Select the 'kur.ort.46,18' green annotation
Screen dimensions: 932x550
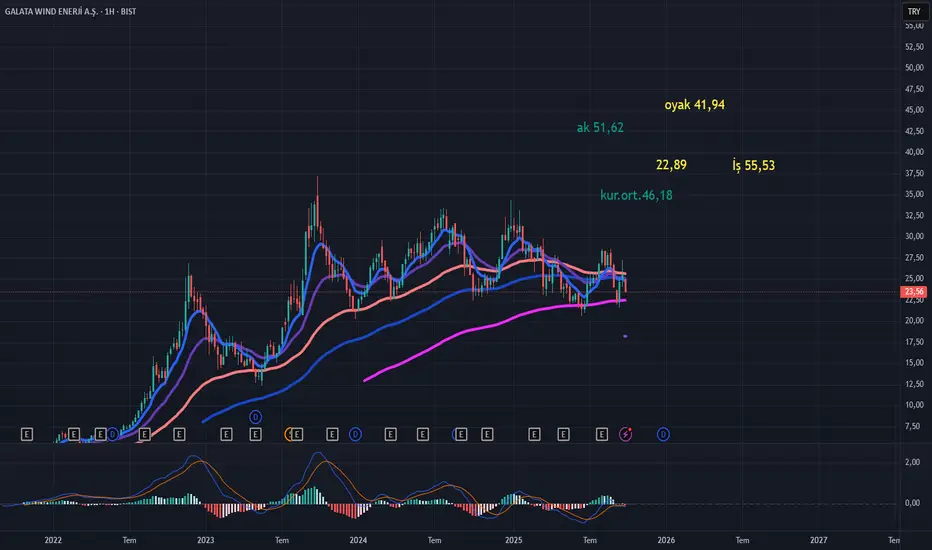(x=636, y=195)
